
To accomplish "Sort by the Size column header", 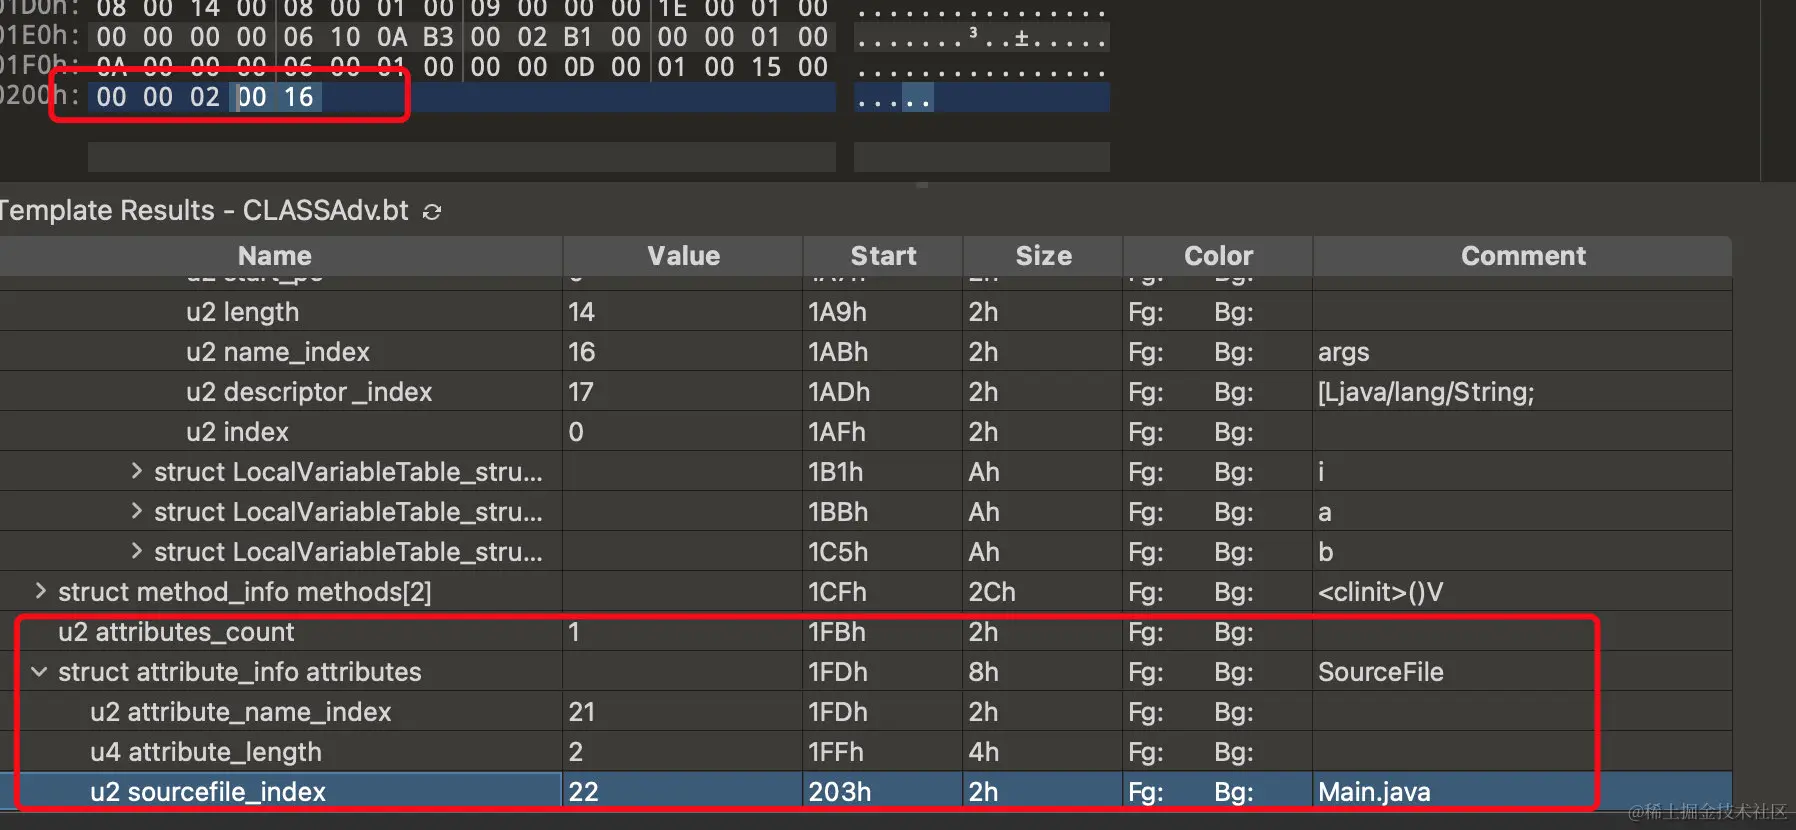I will 1043,256.
